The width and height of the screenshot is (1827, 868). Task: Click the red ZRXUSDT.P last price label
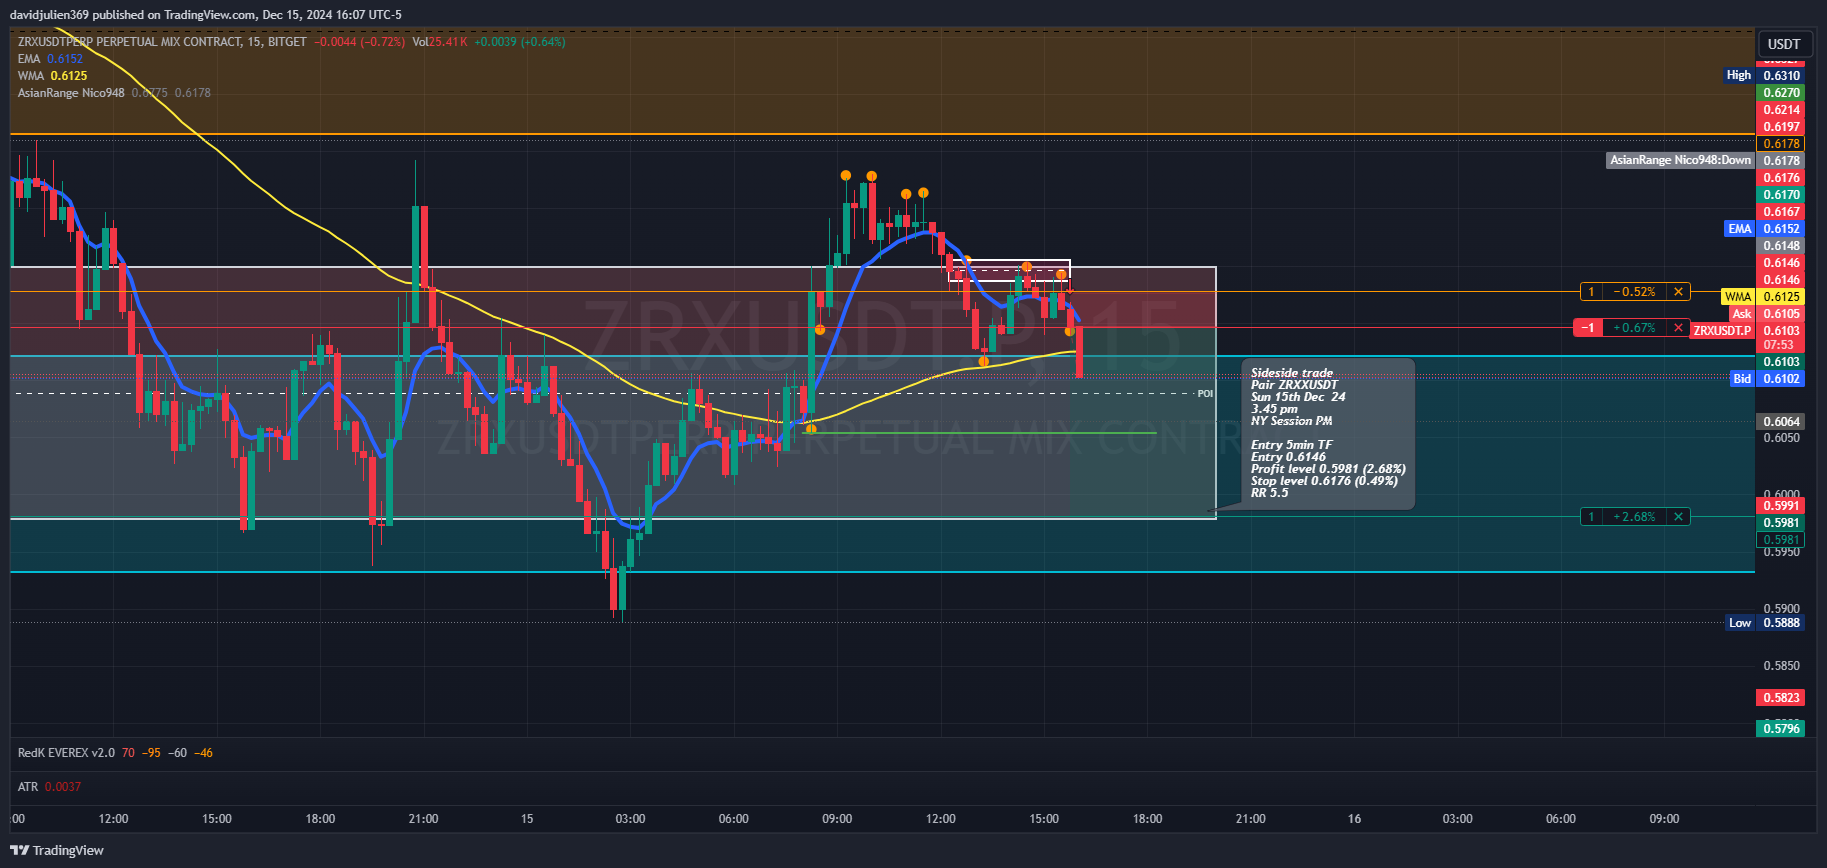pyautogui.click(x=1748, y=331)
